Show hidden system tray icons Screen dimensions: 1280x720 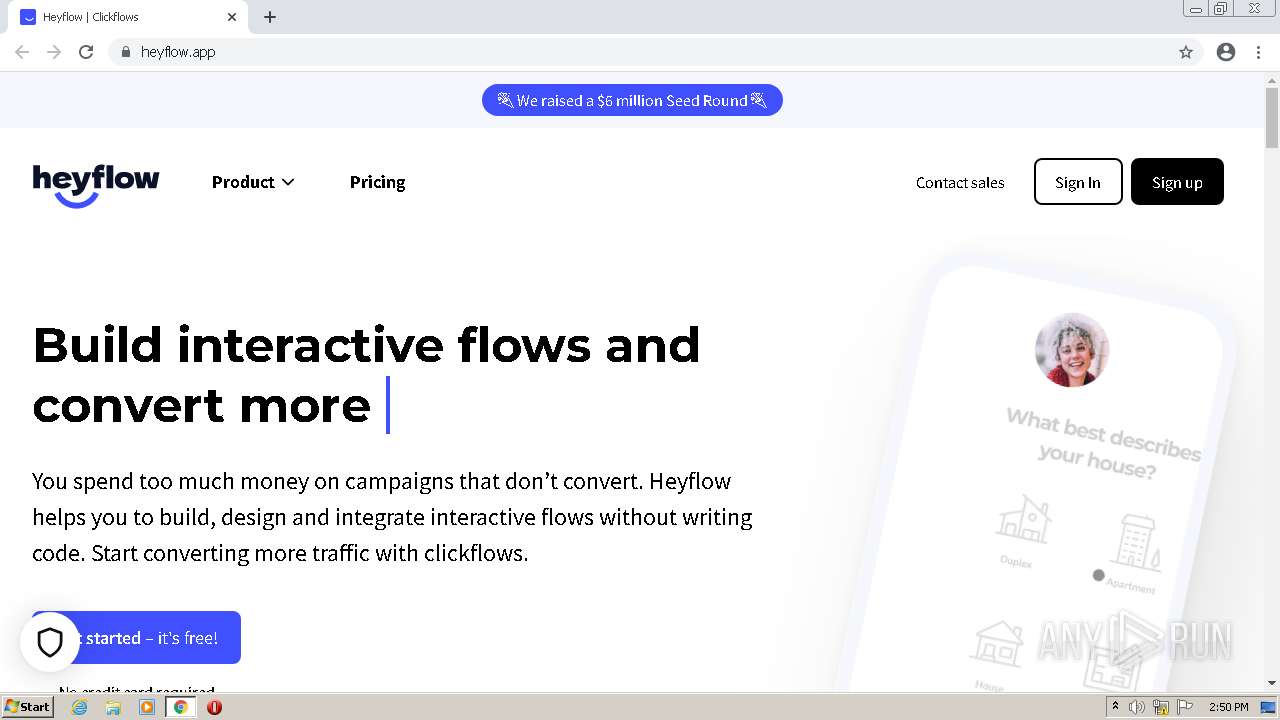tap(1115, 706)
